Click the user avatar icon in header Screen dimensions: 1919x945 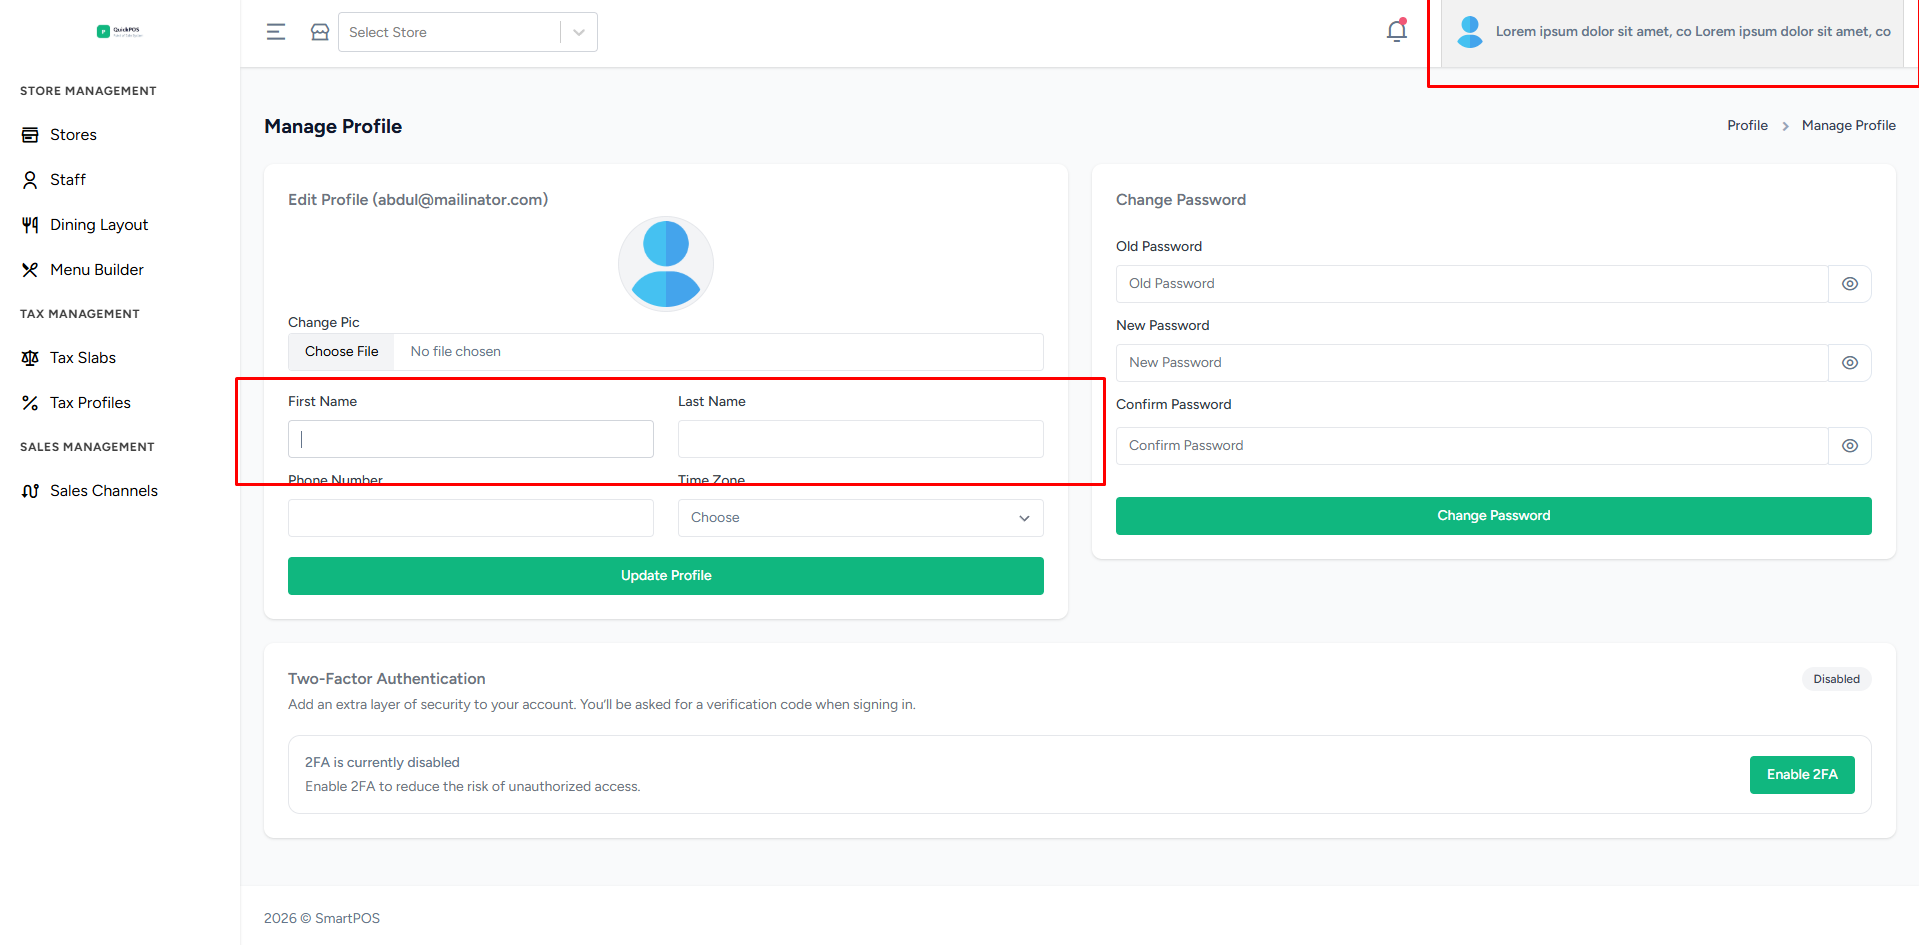[x=1469, y=32]
